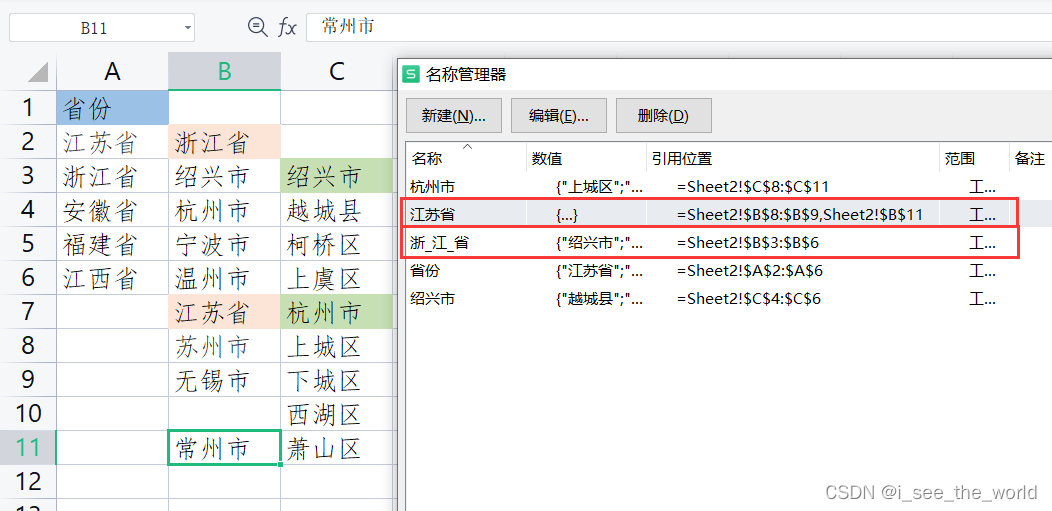Select the 绍兴市 name row in the manager
Viewport: 1052px width, 511px height.
pyautogui.click(x=729, y=298)
